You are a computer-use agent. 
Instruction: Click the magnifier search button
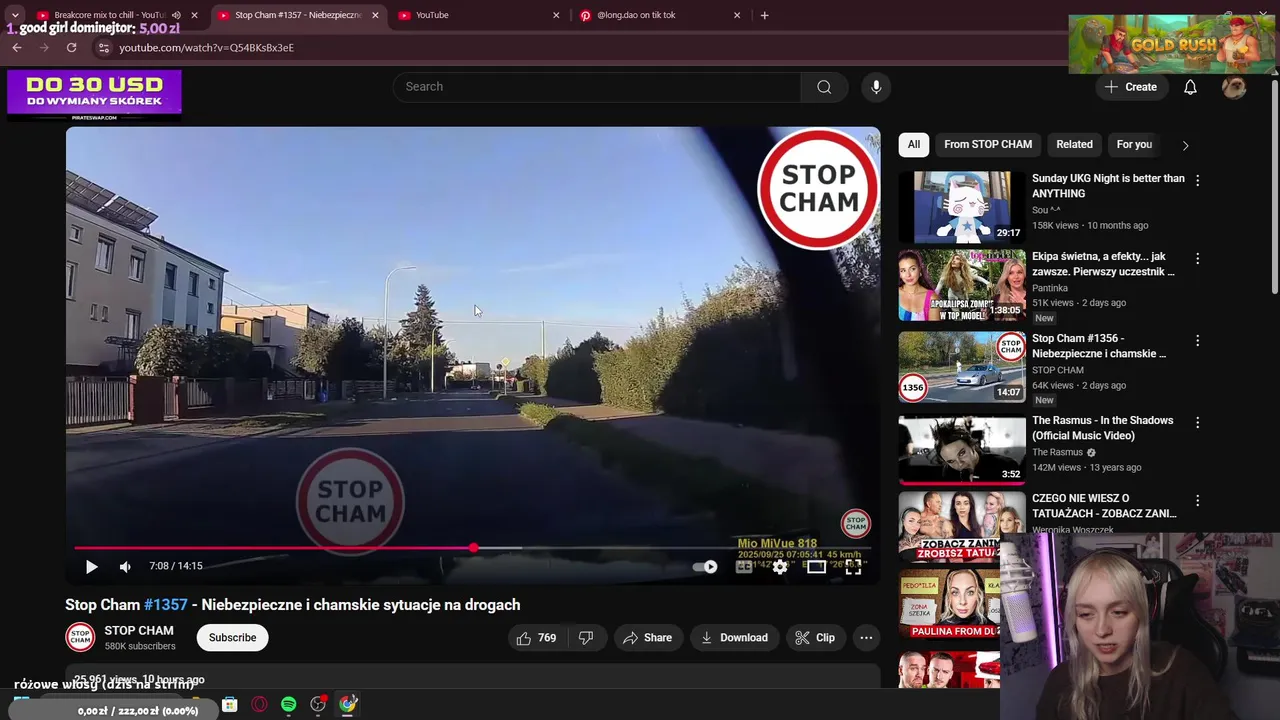point(824,87)
